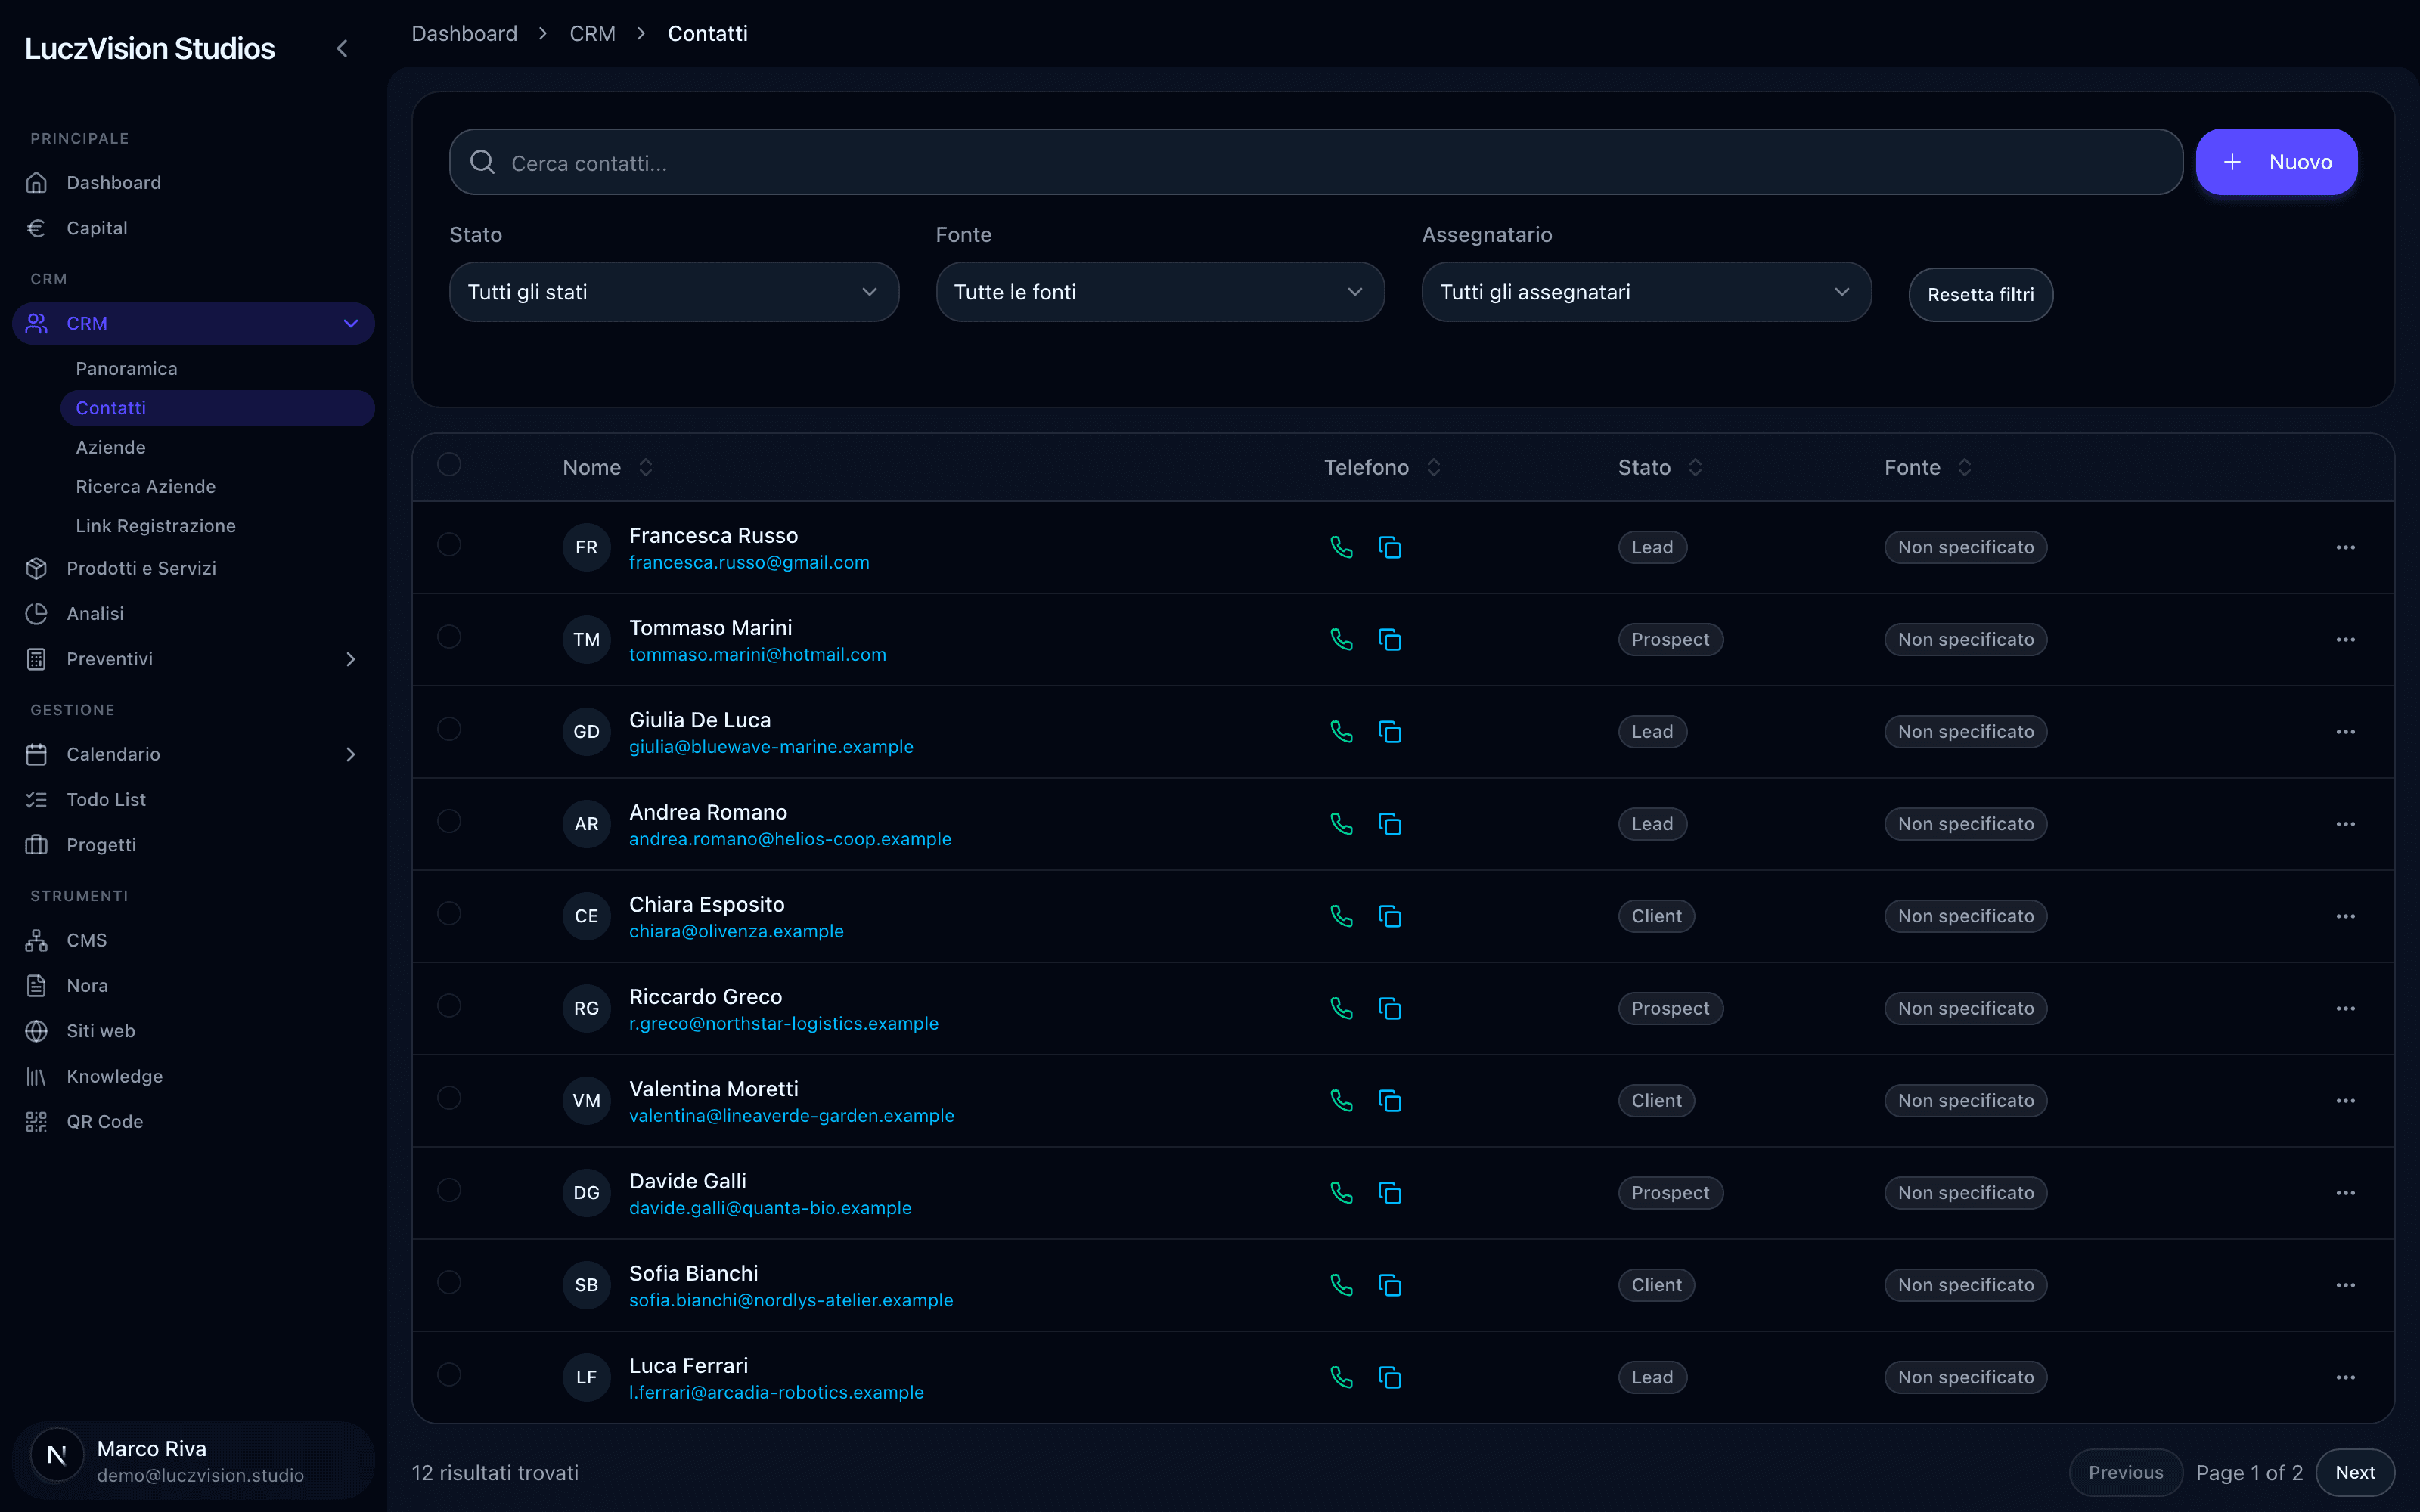Image resolution: width=2420 pixels, height=1512 pixels.
Task: Copy Sofia Bianchi's phone number
Action: [x=1390, y=1284]
